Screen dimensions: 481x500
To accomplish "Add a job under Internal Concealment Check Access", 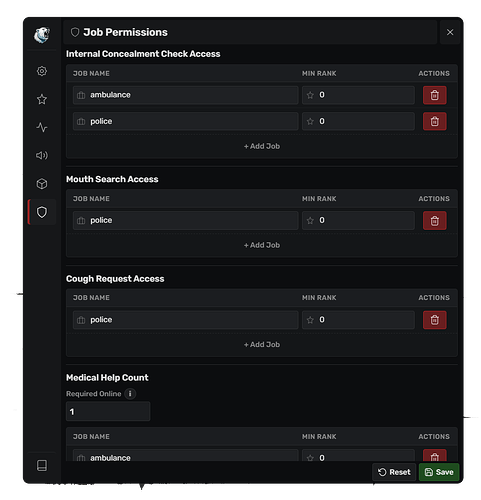I will [x=262, y=146].
